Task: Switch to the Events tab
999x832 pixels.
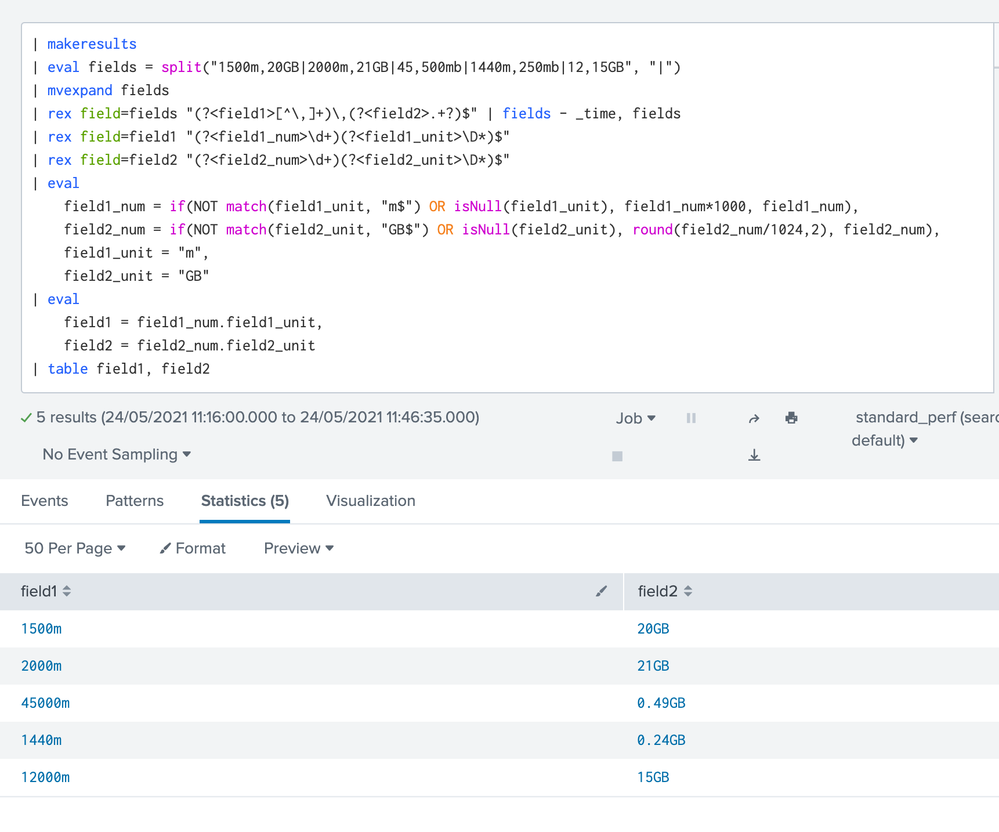Action: coord(45,501)
